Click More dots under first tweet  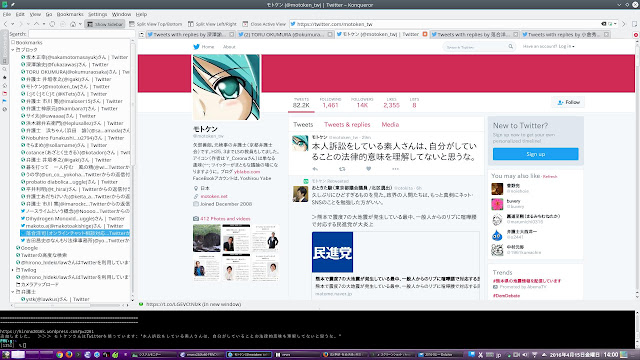click(x=395, y=169)
